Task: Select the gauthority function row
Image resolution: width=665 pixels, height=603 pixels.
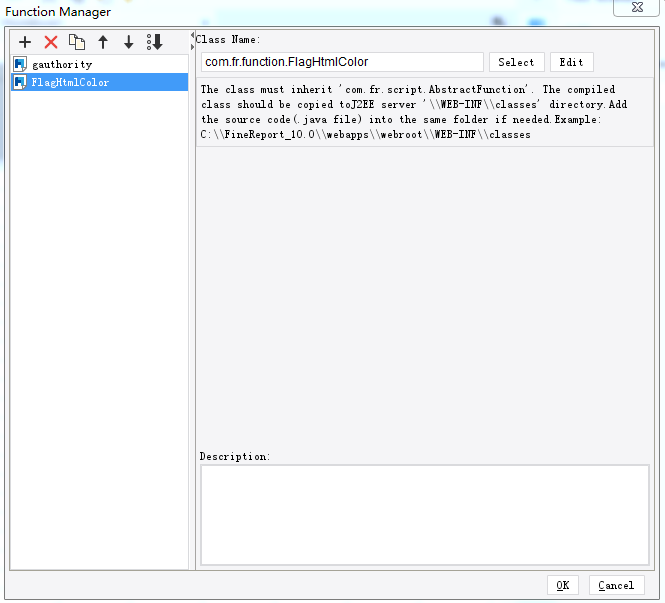Action: 99,64
